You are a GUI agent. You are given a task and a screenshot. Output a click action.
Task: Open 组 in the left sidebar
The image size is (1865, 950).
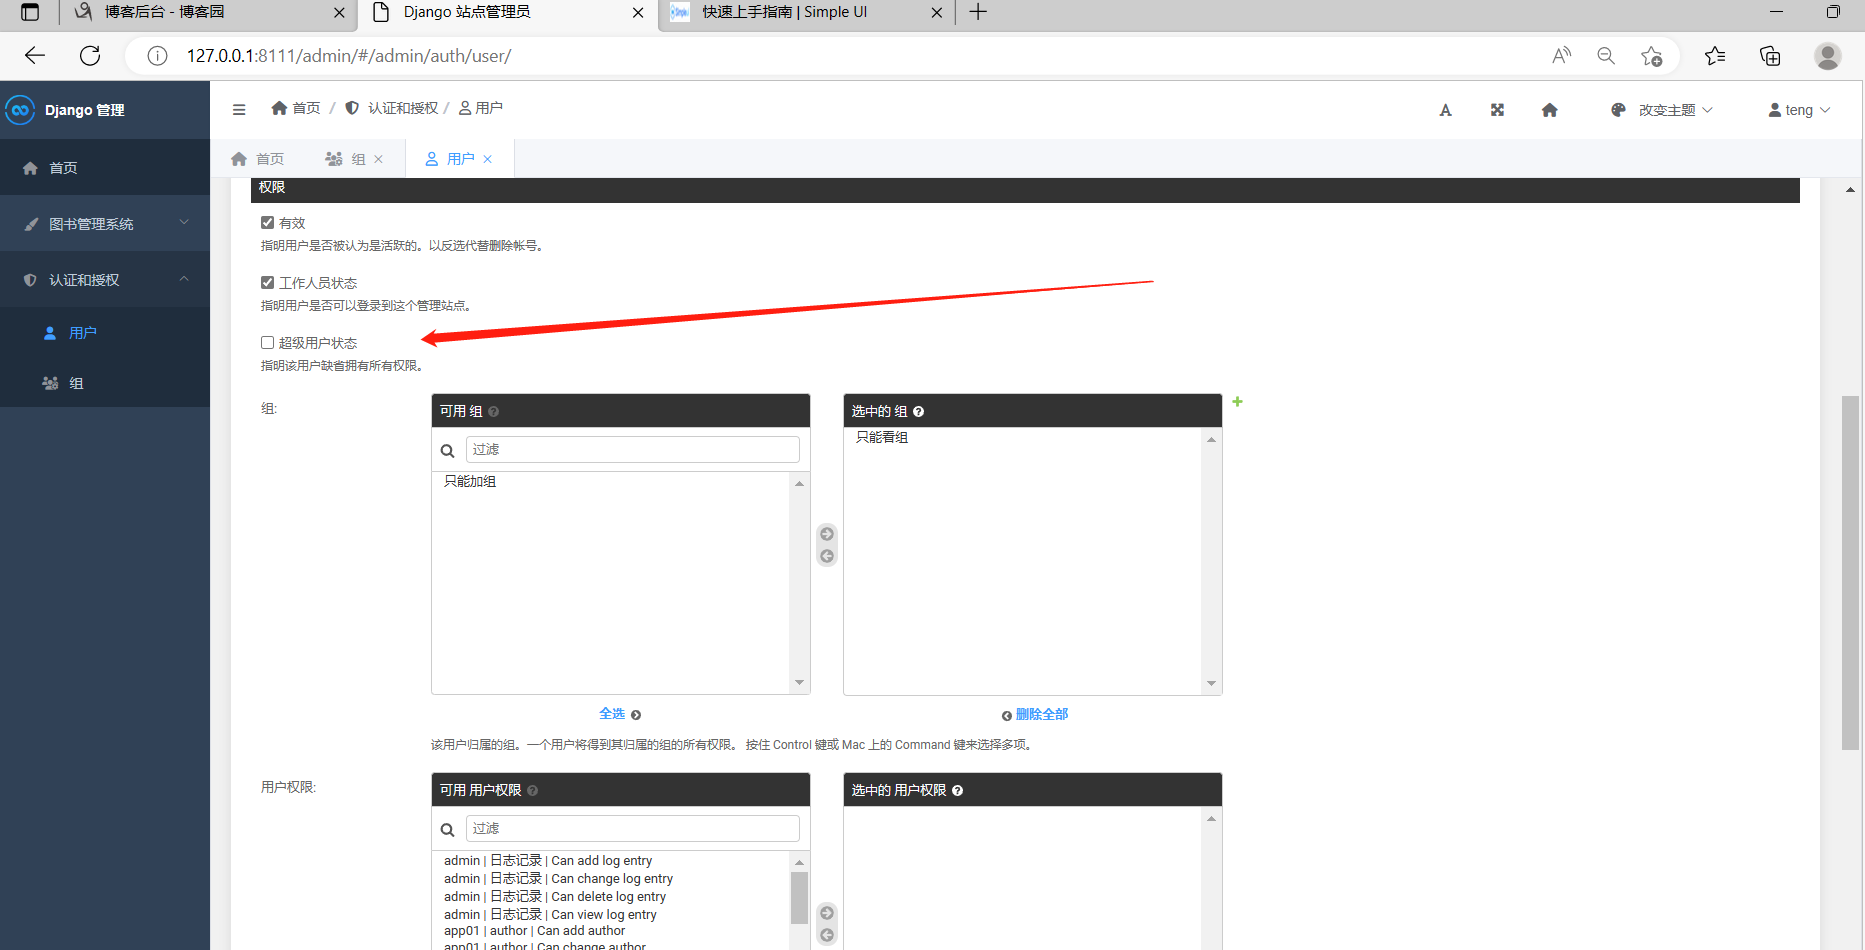(x=105, y=383)
